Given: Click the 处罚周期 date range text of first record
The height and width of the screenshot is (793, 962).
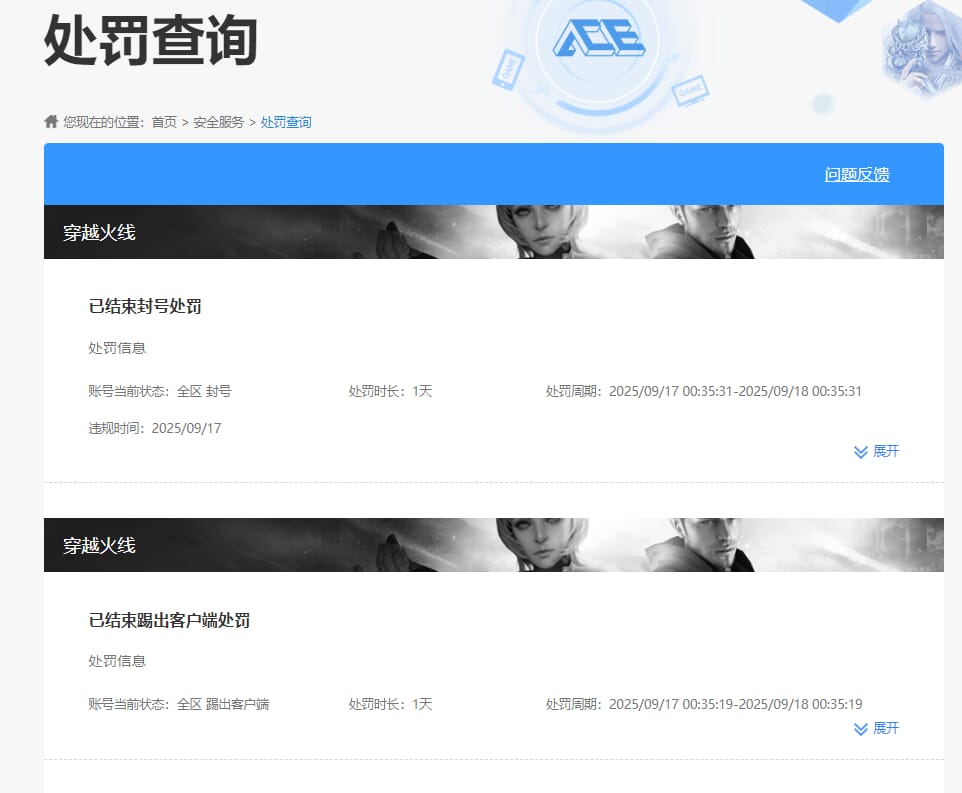Looking at the screenshot, I should (x=735, y=391).
